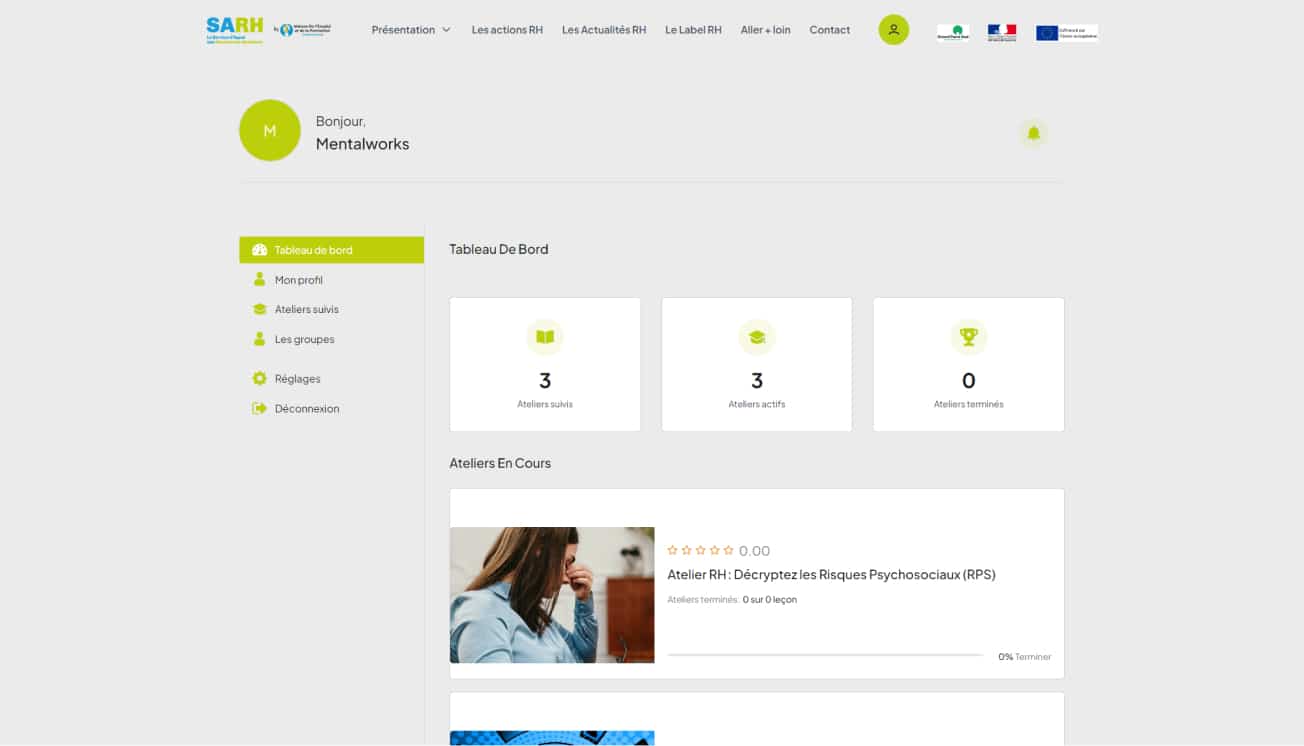Viewport: 1304px width, 746px height.
Task: Open Atelier RH Risques Psychosociaux title
Action: pos(831,575)
